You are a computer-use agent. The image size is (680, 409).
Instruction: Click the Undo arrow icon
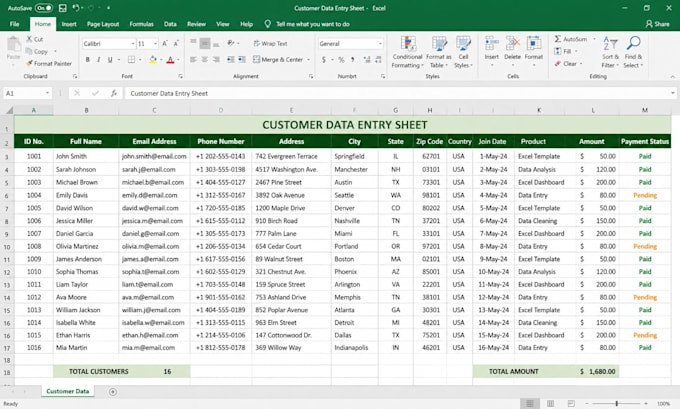(76, 8)
